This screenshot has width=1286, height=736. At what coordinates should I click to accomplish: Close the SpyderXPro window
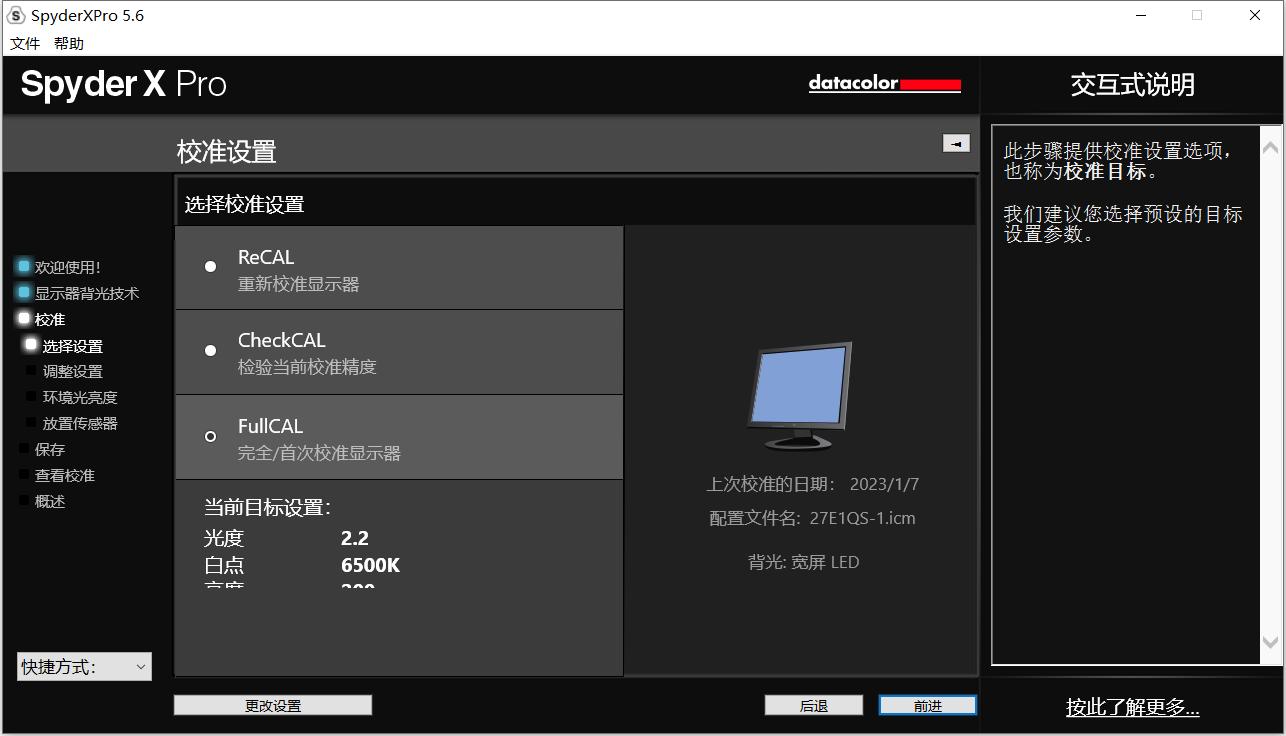tap(1255, 15)
